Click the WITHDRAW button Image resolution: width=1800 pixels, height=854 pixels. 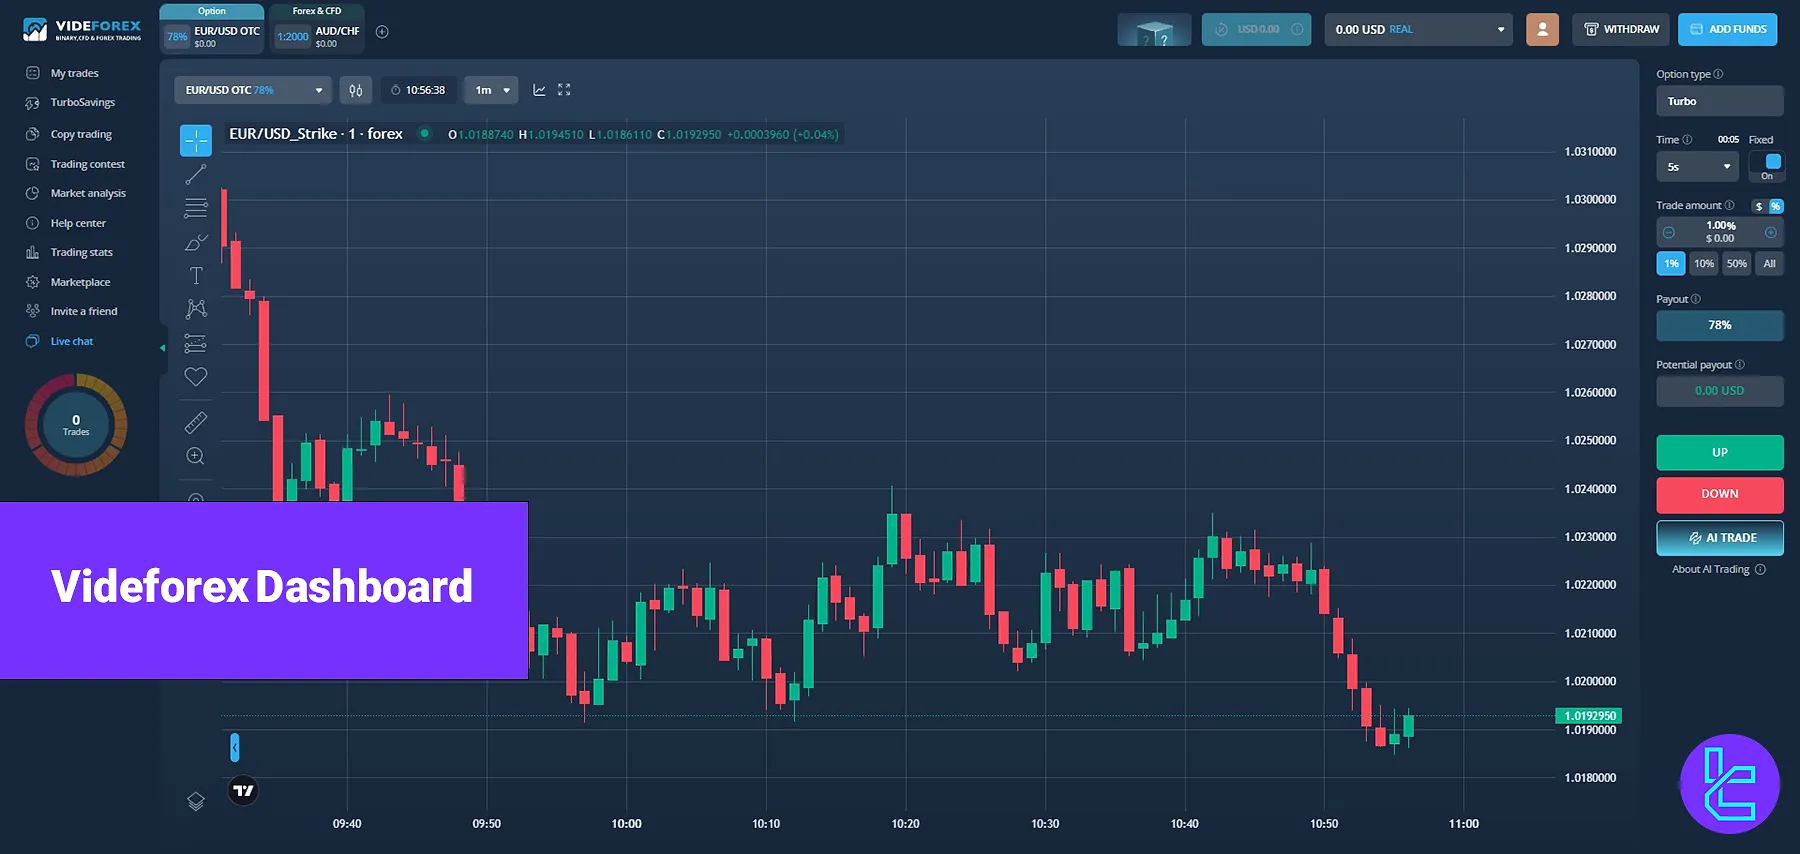click(1621, 29)
